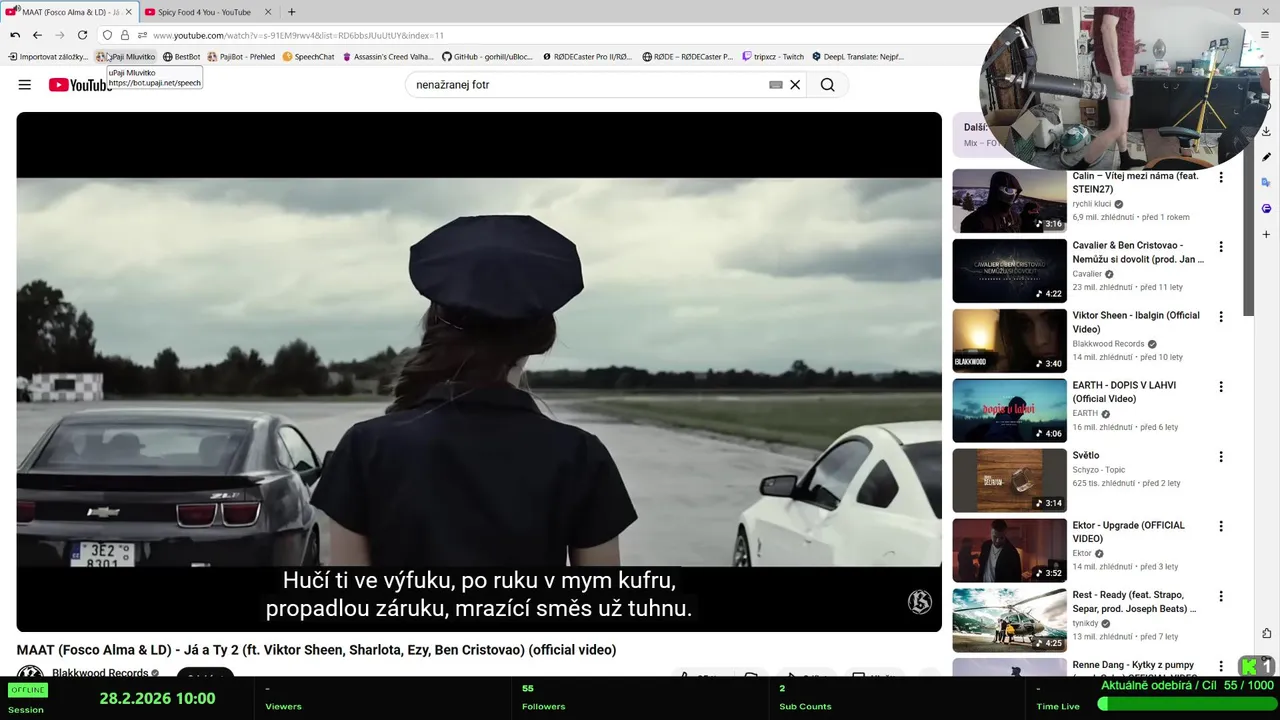Open the 'DeepL Translate' bookmark

(858, 57)
